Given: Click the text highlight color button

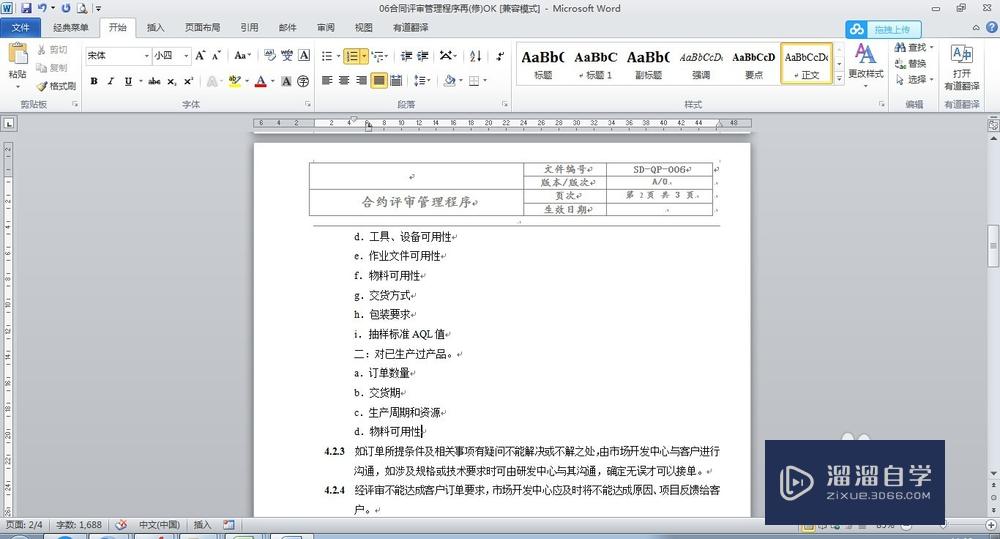Looking at the screenshot, I should (x=234, y=81).
